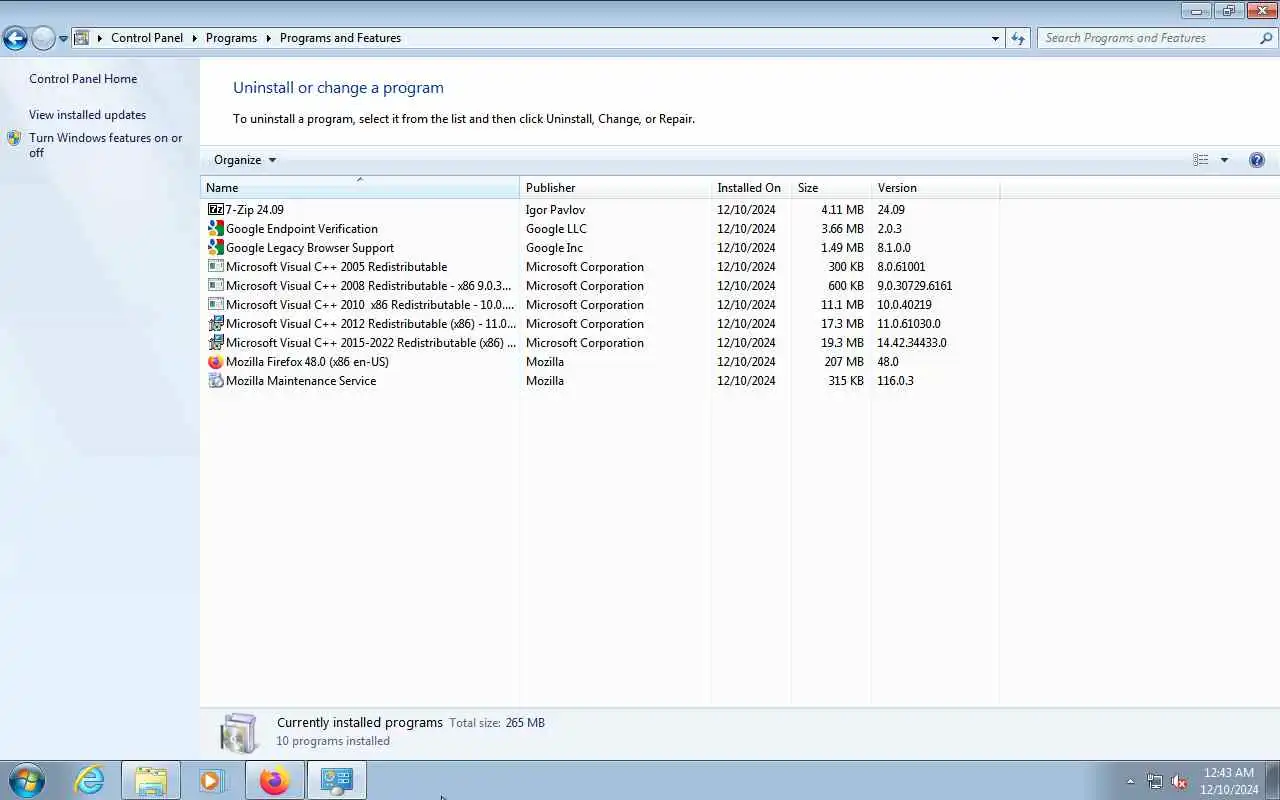Screen dimensions: 1280x800
Task: Click Programs and Features breadcrumb
Action: pyautogui.click(x=340, y=38)
